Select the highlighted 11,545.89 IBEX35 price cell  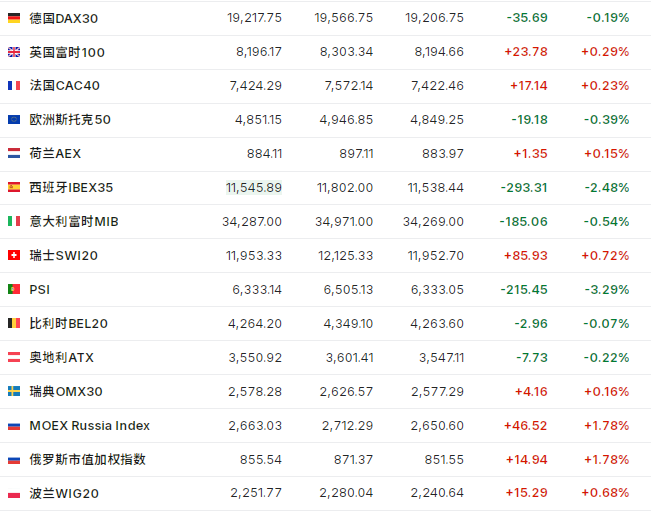[x=254, y=188]
